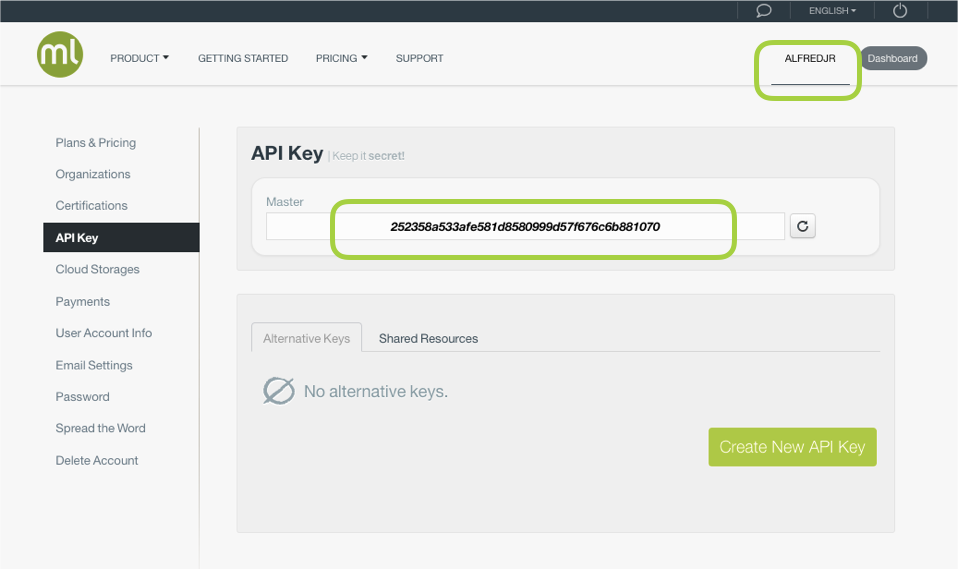Click the No alternative keys empty icon
The height and width of the screenshot is (569, 958).
pyautogui.click(x=279, y=391)
